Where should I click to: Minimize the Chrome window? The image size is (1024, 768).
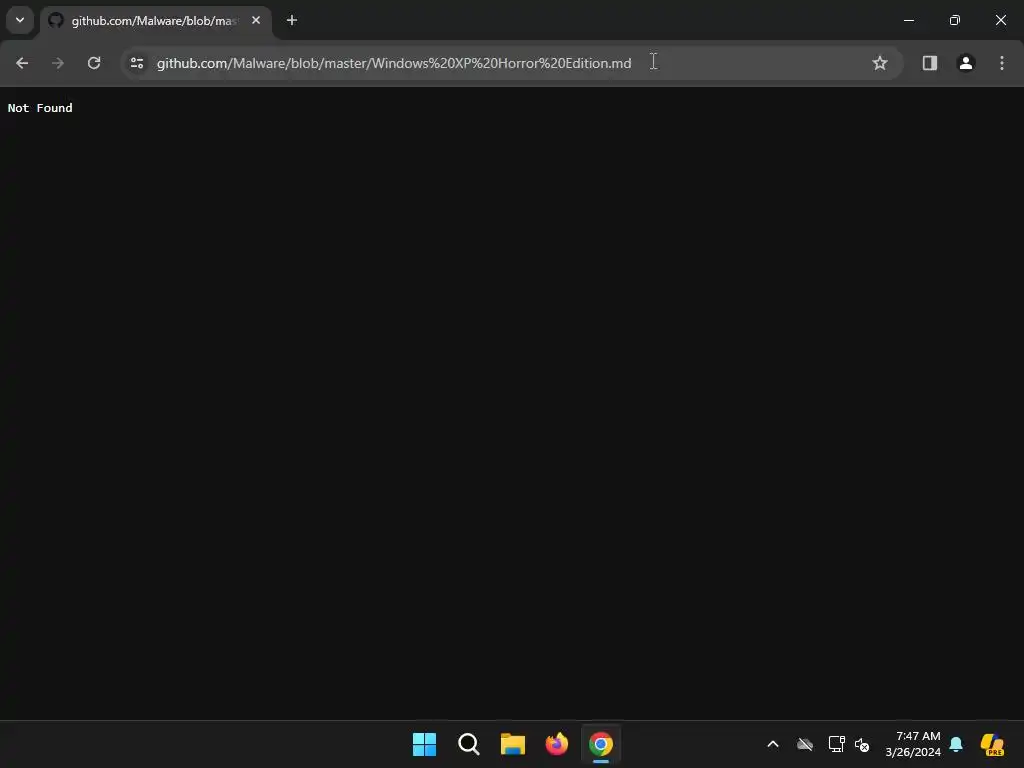coord(908,20)
